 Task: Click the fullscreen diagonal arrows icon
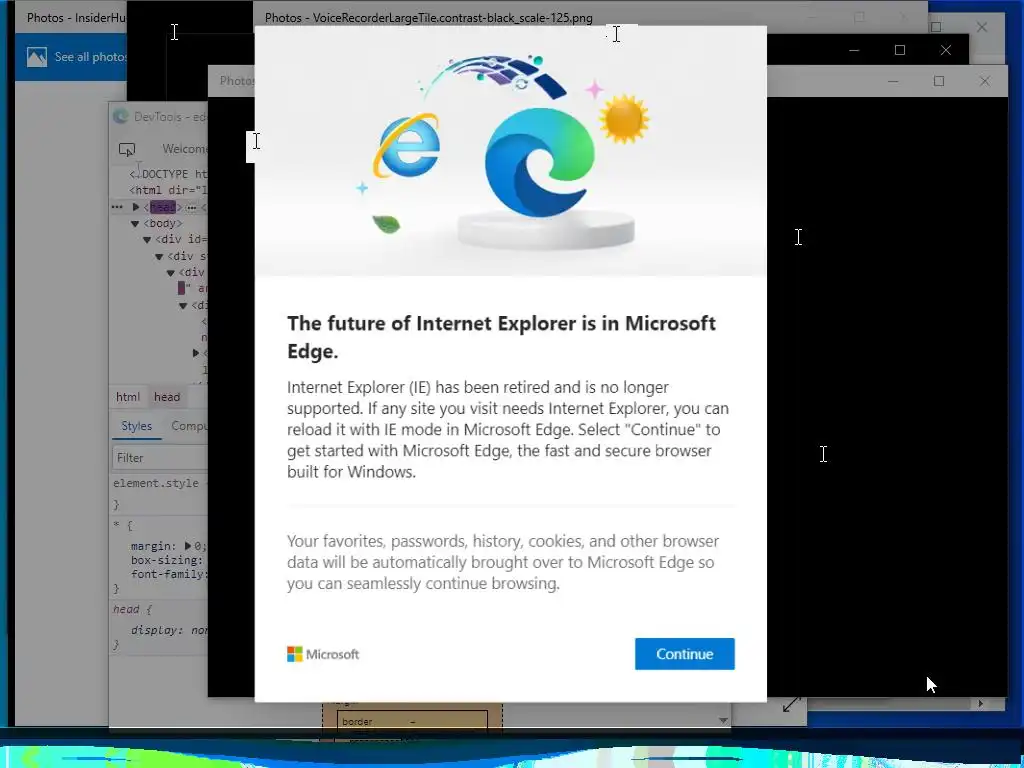(792, 705)
